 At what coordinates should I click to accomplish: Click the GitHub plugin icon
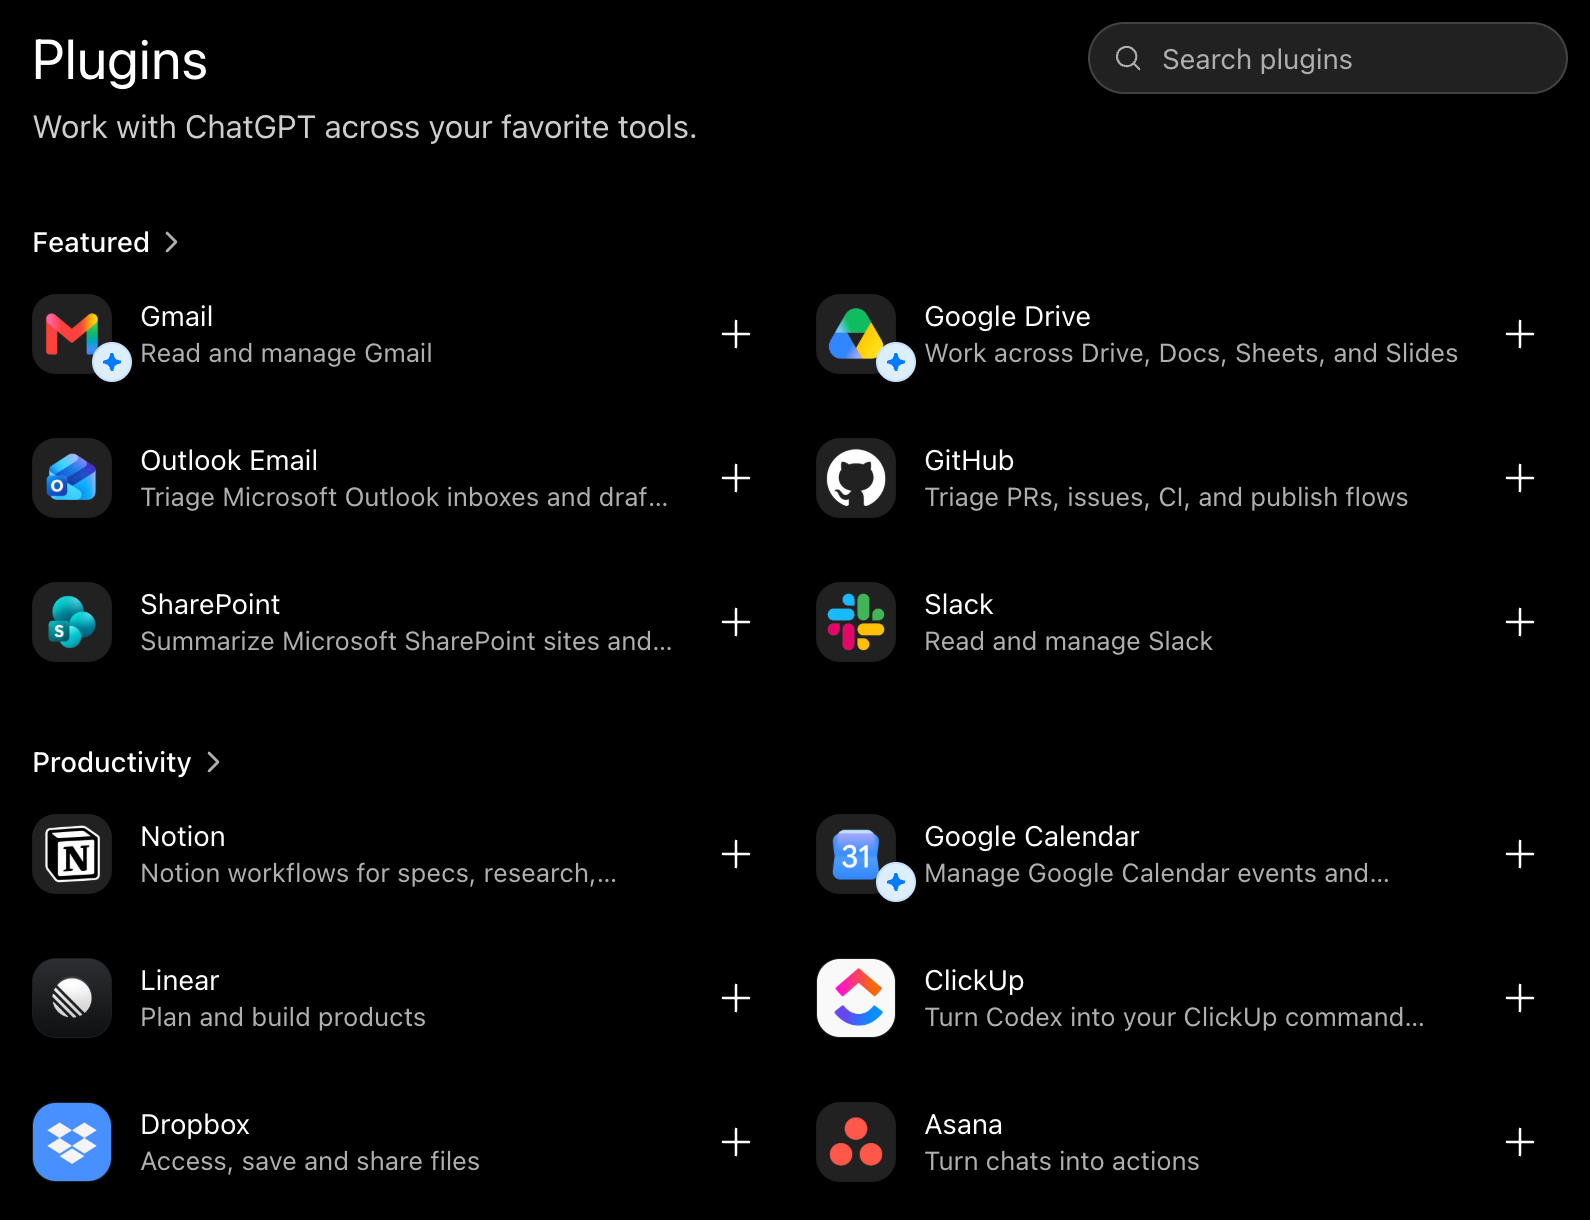click(856, 478)
